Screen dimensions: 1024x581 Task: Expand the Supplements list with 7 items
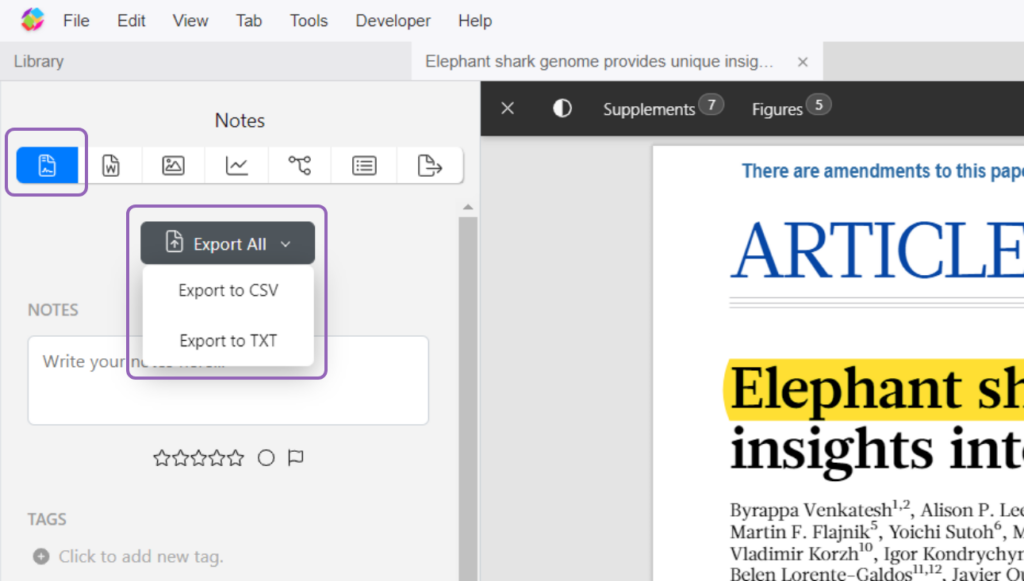pyautogui.click(x=662, y=108)
